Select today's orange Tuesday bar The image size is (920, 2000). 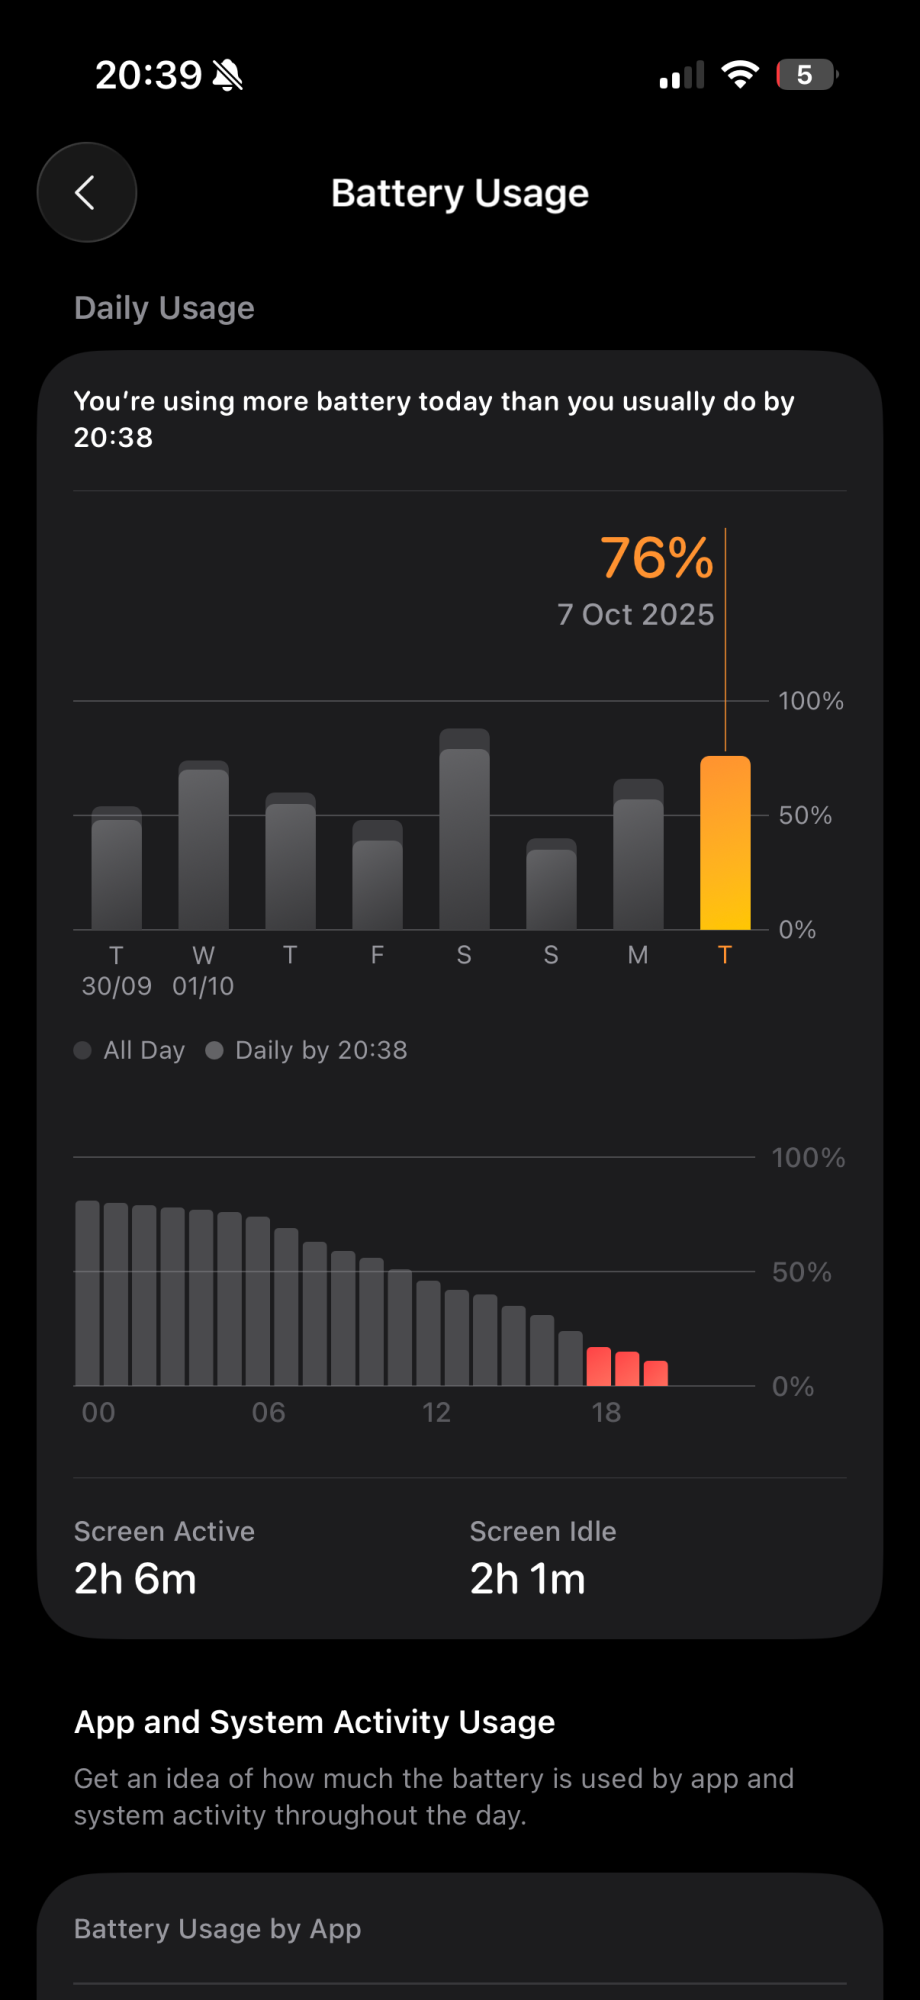[x=725, y=843]
